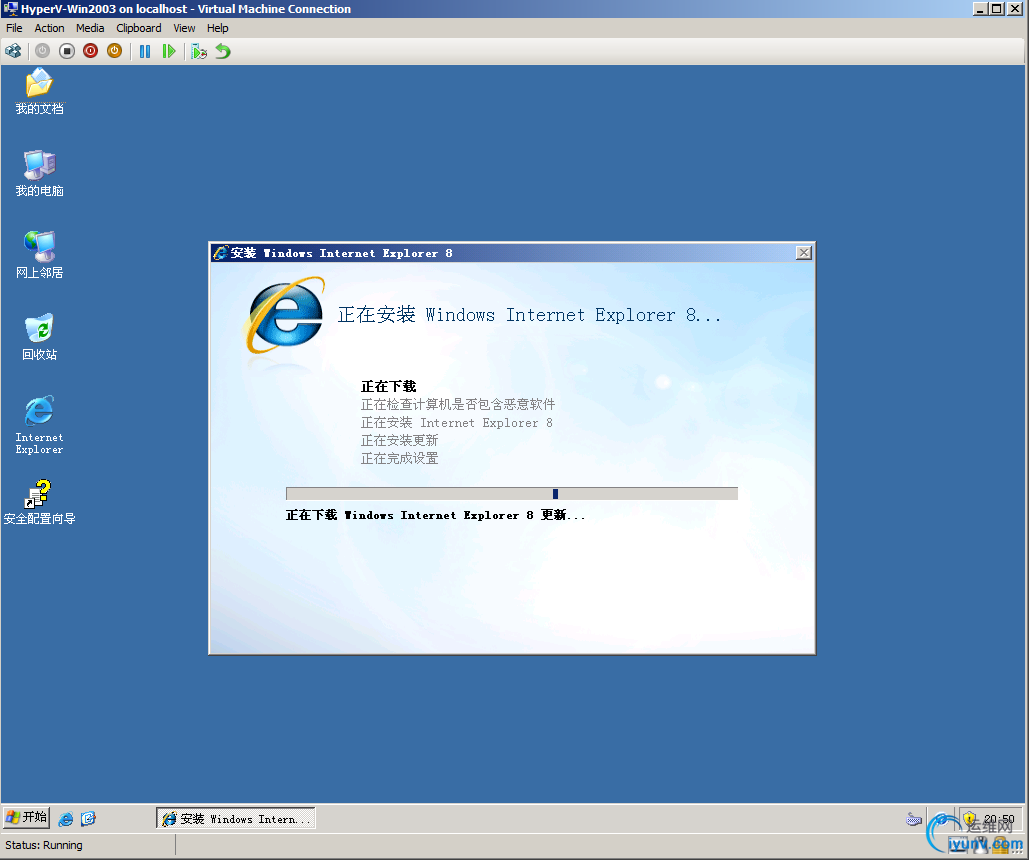This screenshot has width=1029, height=860.
Task: Click the Status: Running status bar text
Action: pyautogui.click(x=44, y=845)
